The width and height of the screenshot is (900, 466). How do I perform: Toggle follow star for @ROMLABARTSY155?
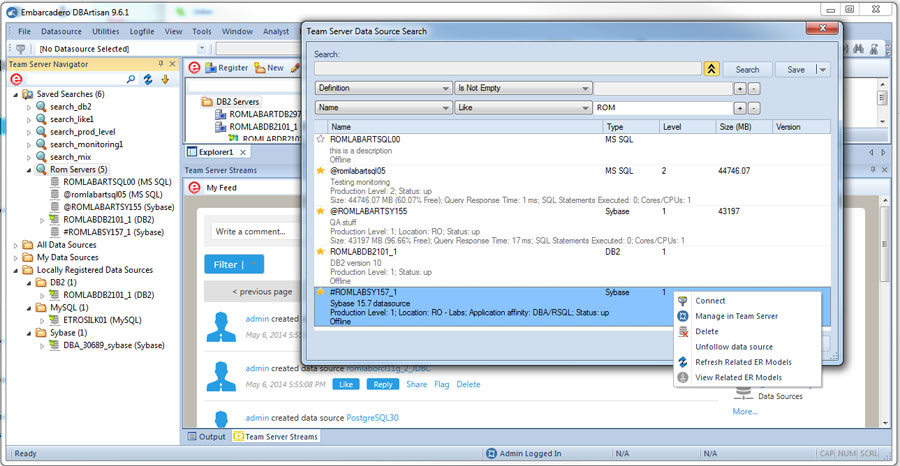[321, 211]
